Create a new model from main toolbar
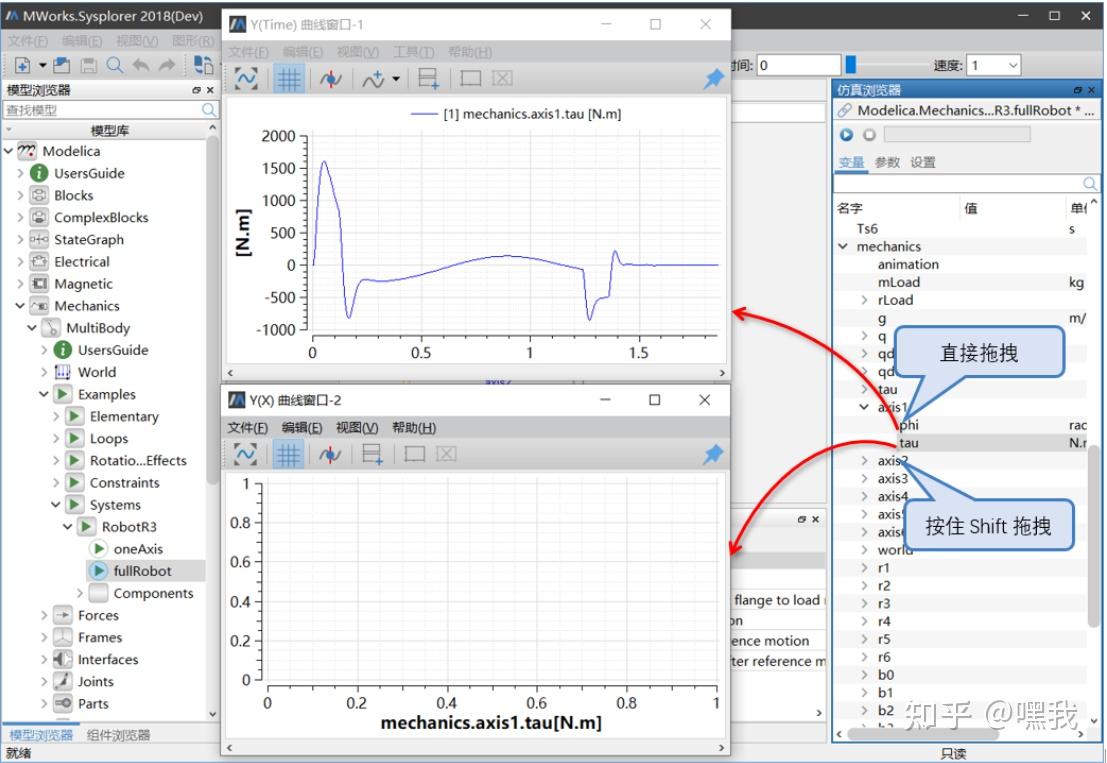 click(x=23, y=66)
